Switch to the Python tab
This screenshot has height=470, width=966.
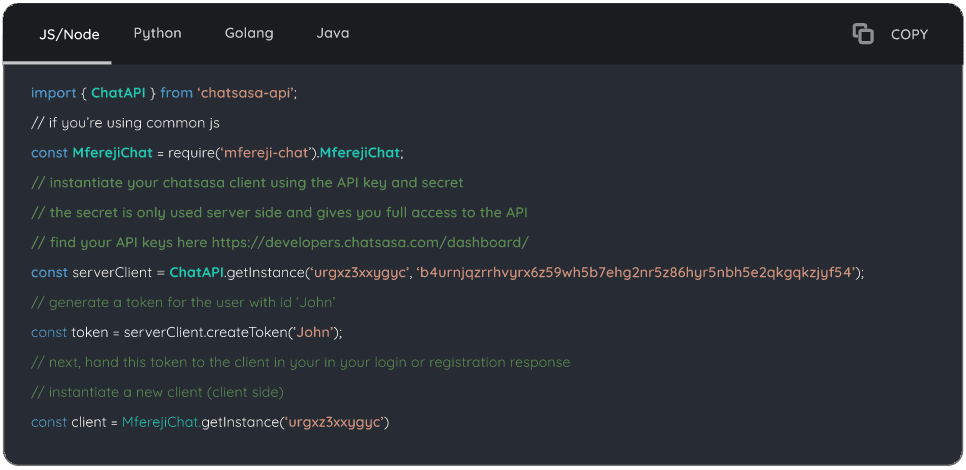157,33
